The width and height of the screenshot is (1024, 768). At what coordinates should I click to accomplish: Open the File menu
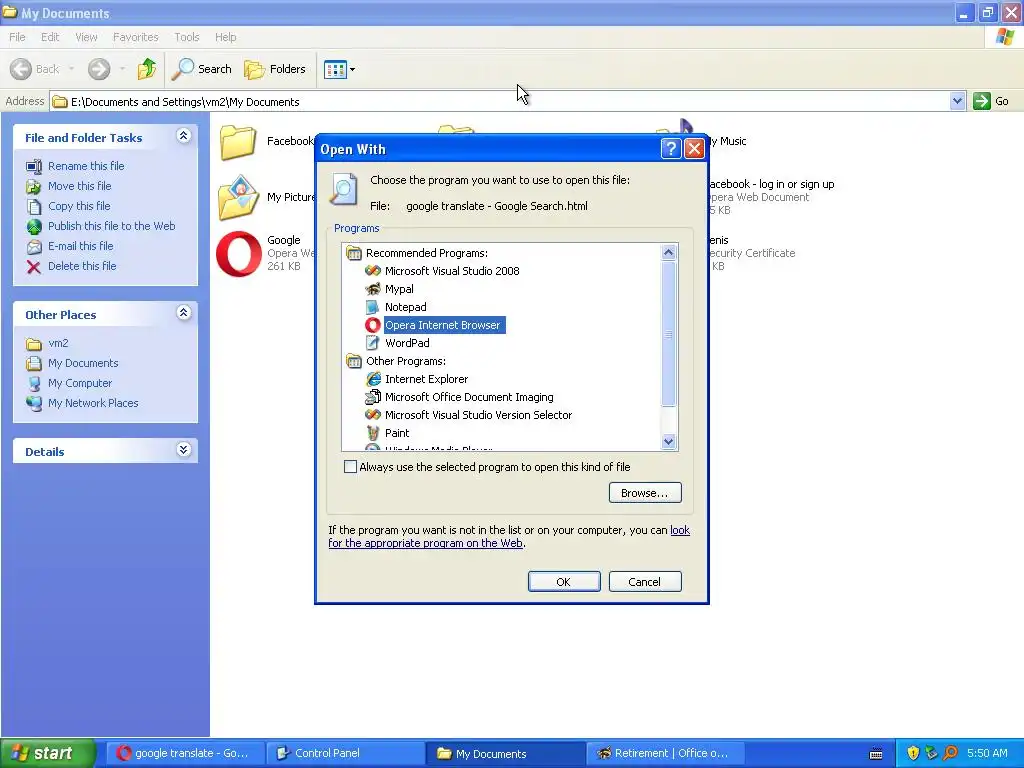17,37
